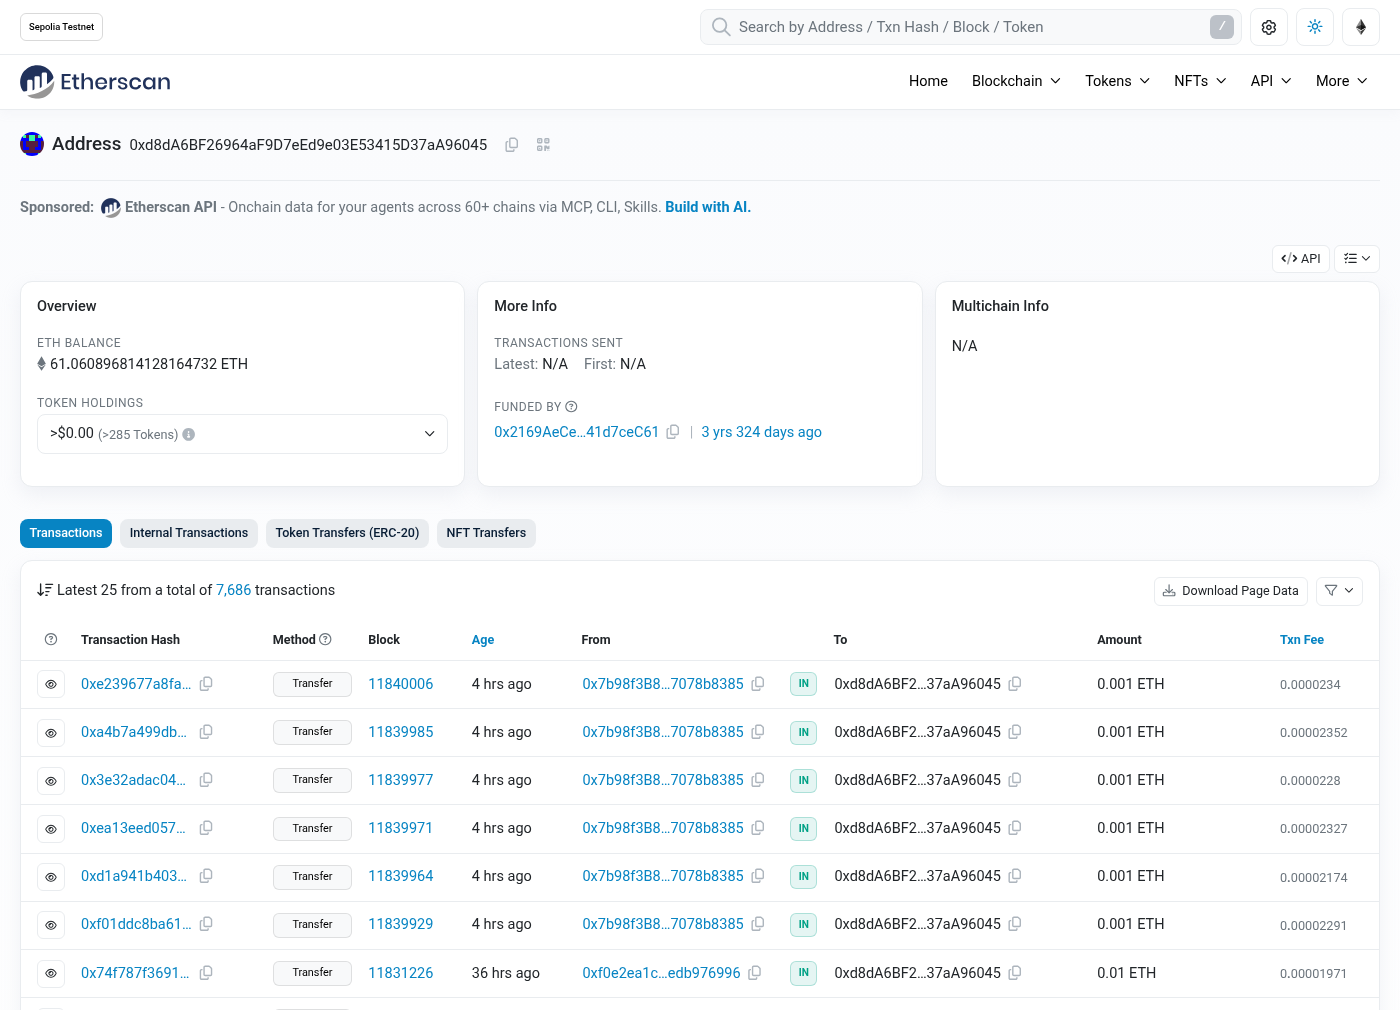Viewport: 1400px width, 1010px height.
Task: Copy transaction hash 0xe239677a8fa
Action: click(206, 684)
